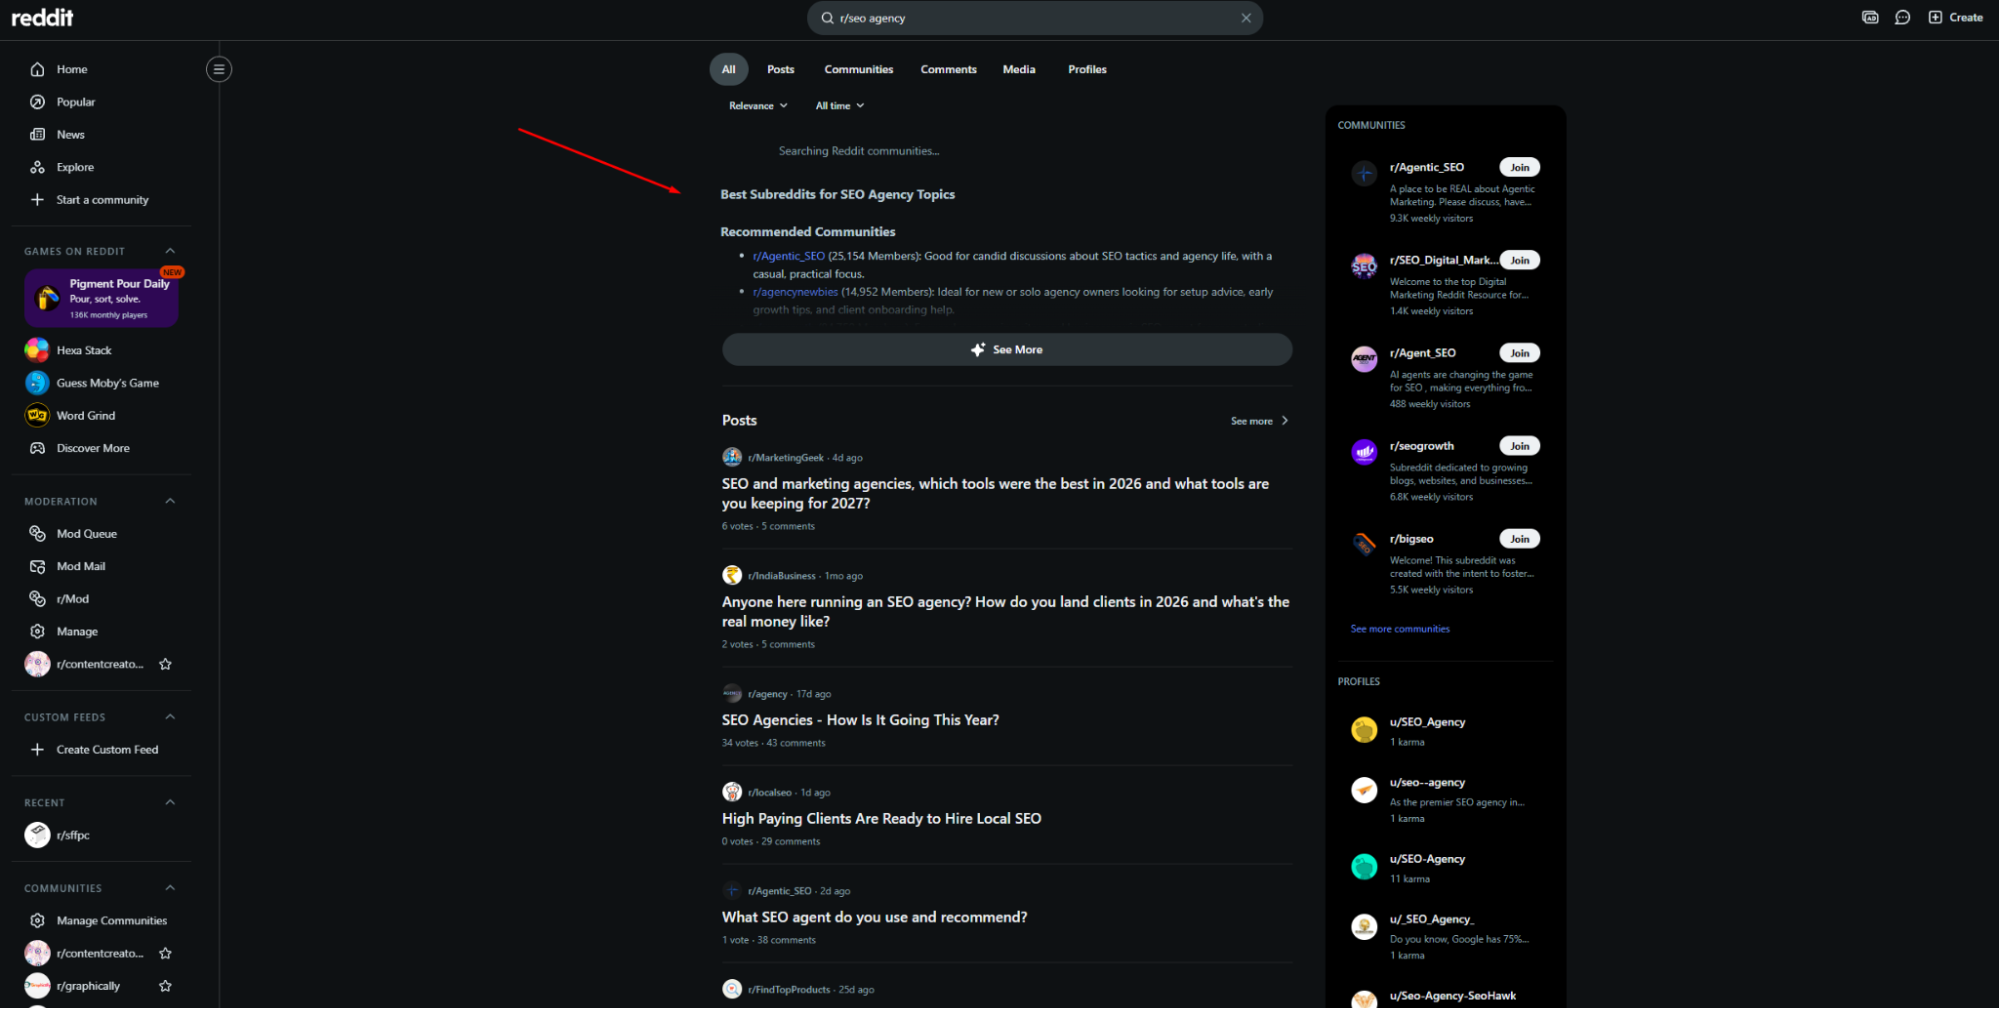Image resolution: width=1999 pixels, height=1009 pixels.
Task: Collapse the Custom Feeds section
Action: [x=170, y=717]
